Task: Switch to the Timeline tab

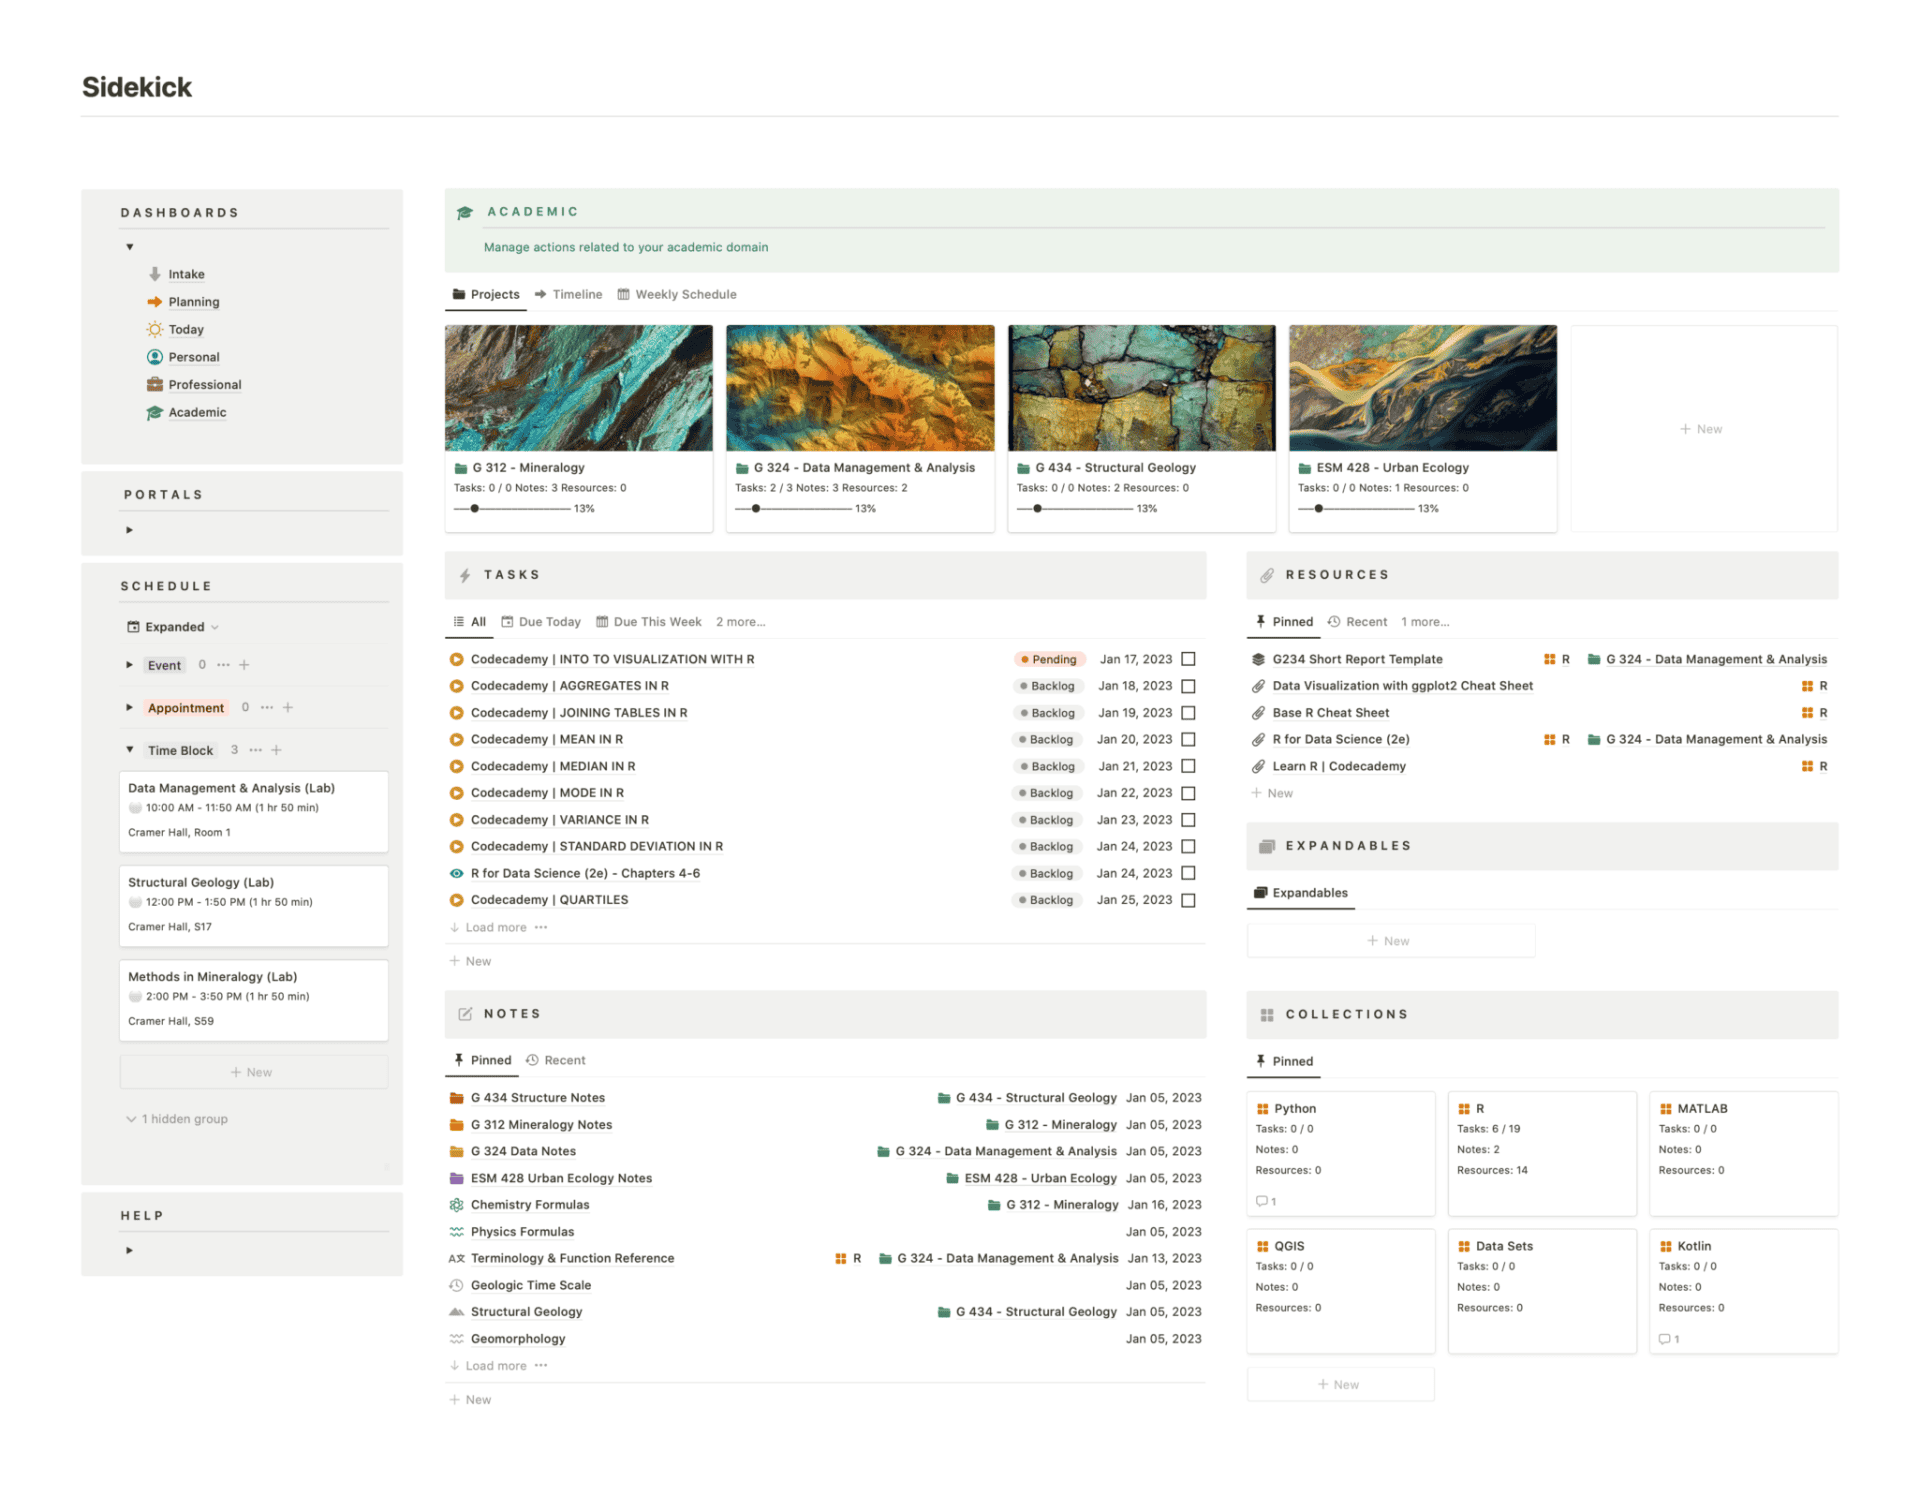Action: pos(577,294)
